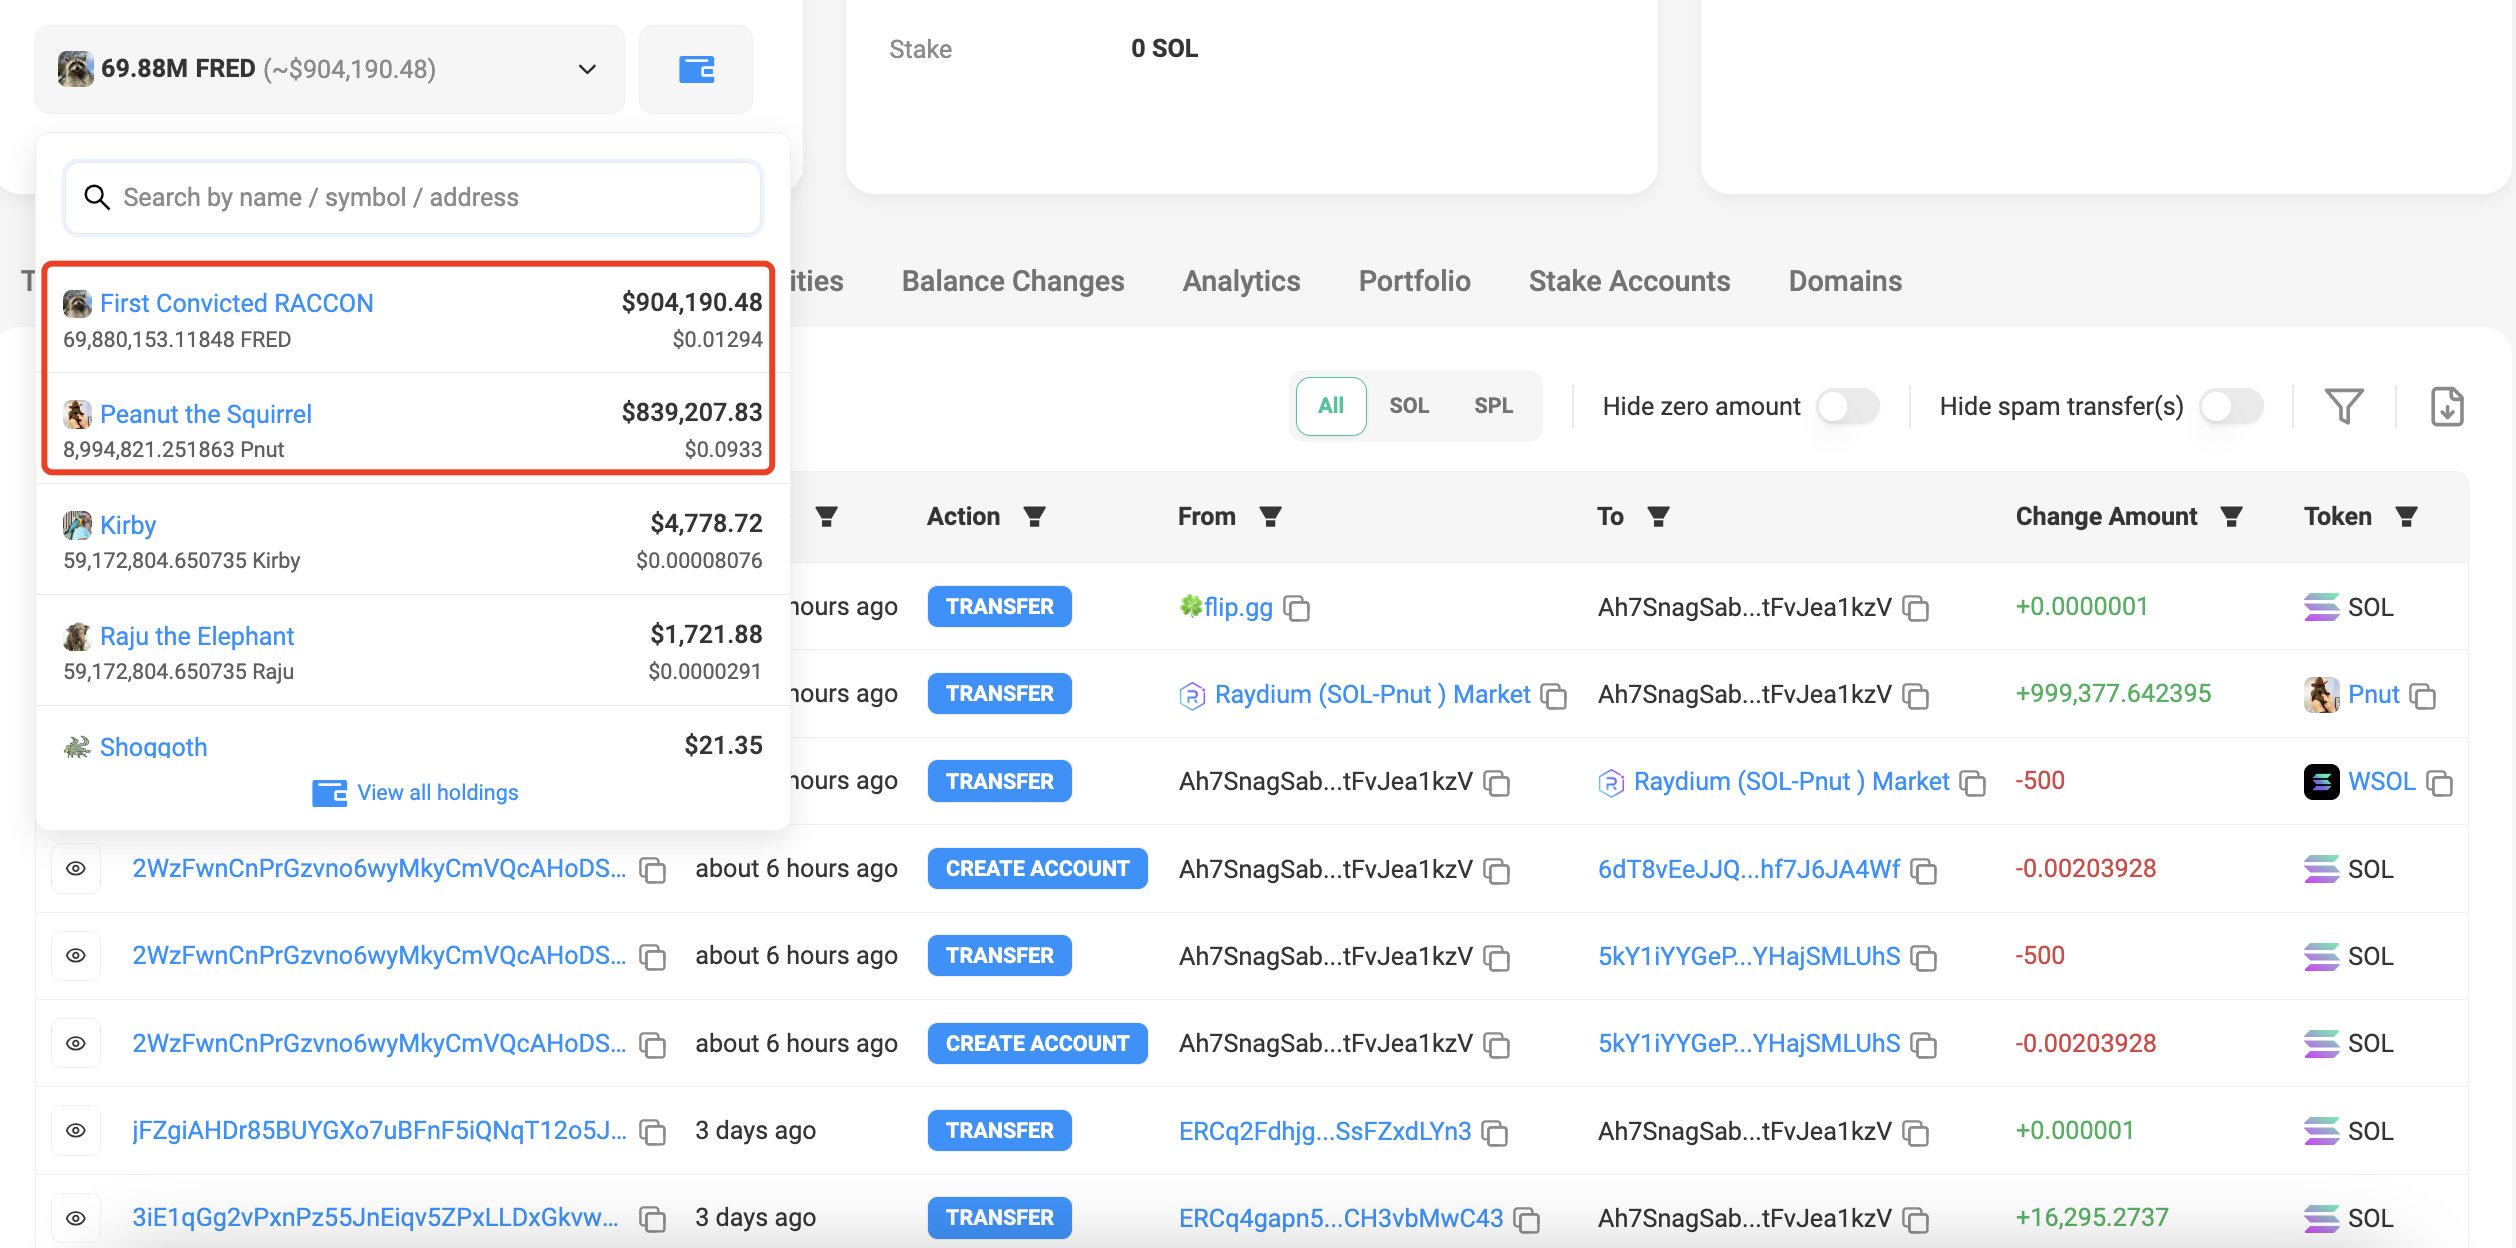The image size is (2516, 1248).
Task: Expand the 69.88M FRED token dropdown
Action: point(587,69)
